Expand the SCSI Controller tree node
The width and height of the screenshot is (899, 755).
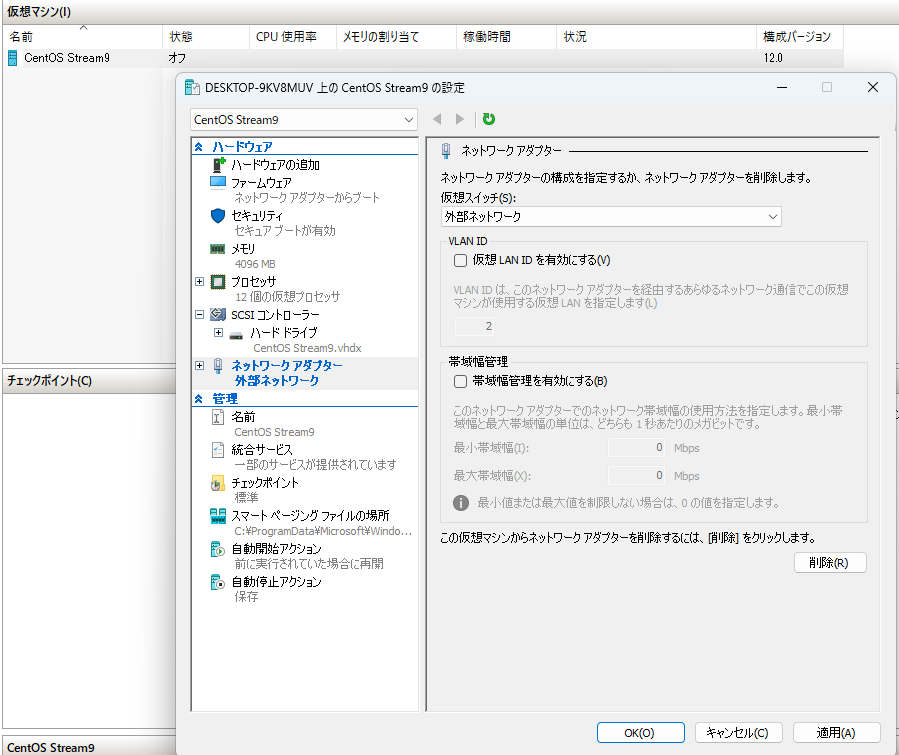pyautogui.click(x=200, y=315)
